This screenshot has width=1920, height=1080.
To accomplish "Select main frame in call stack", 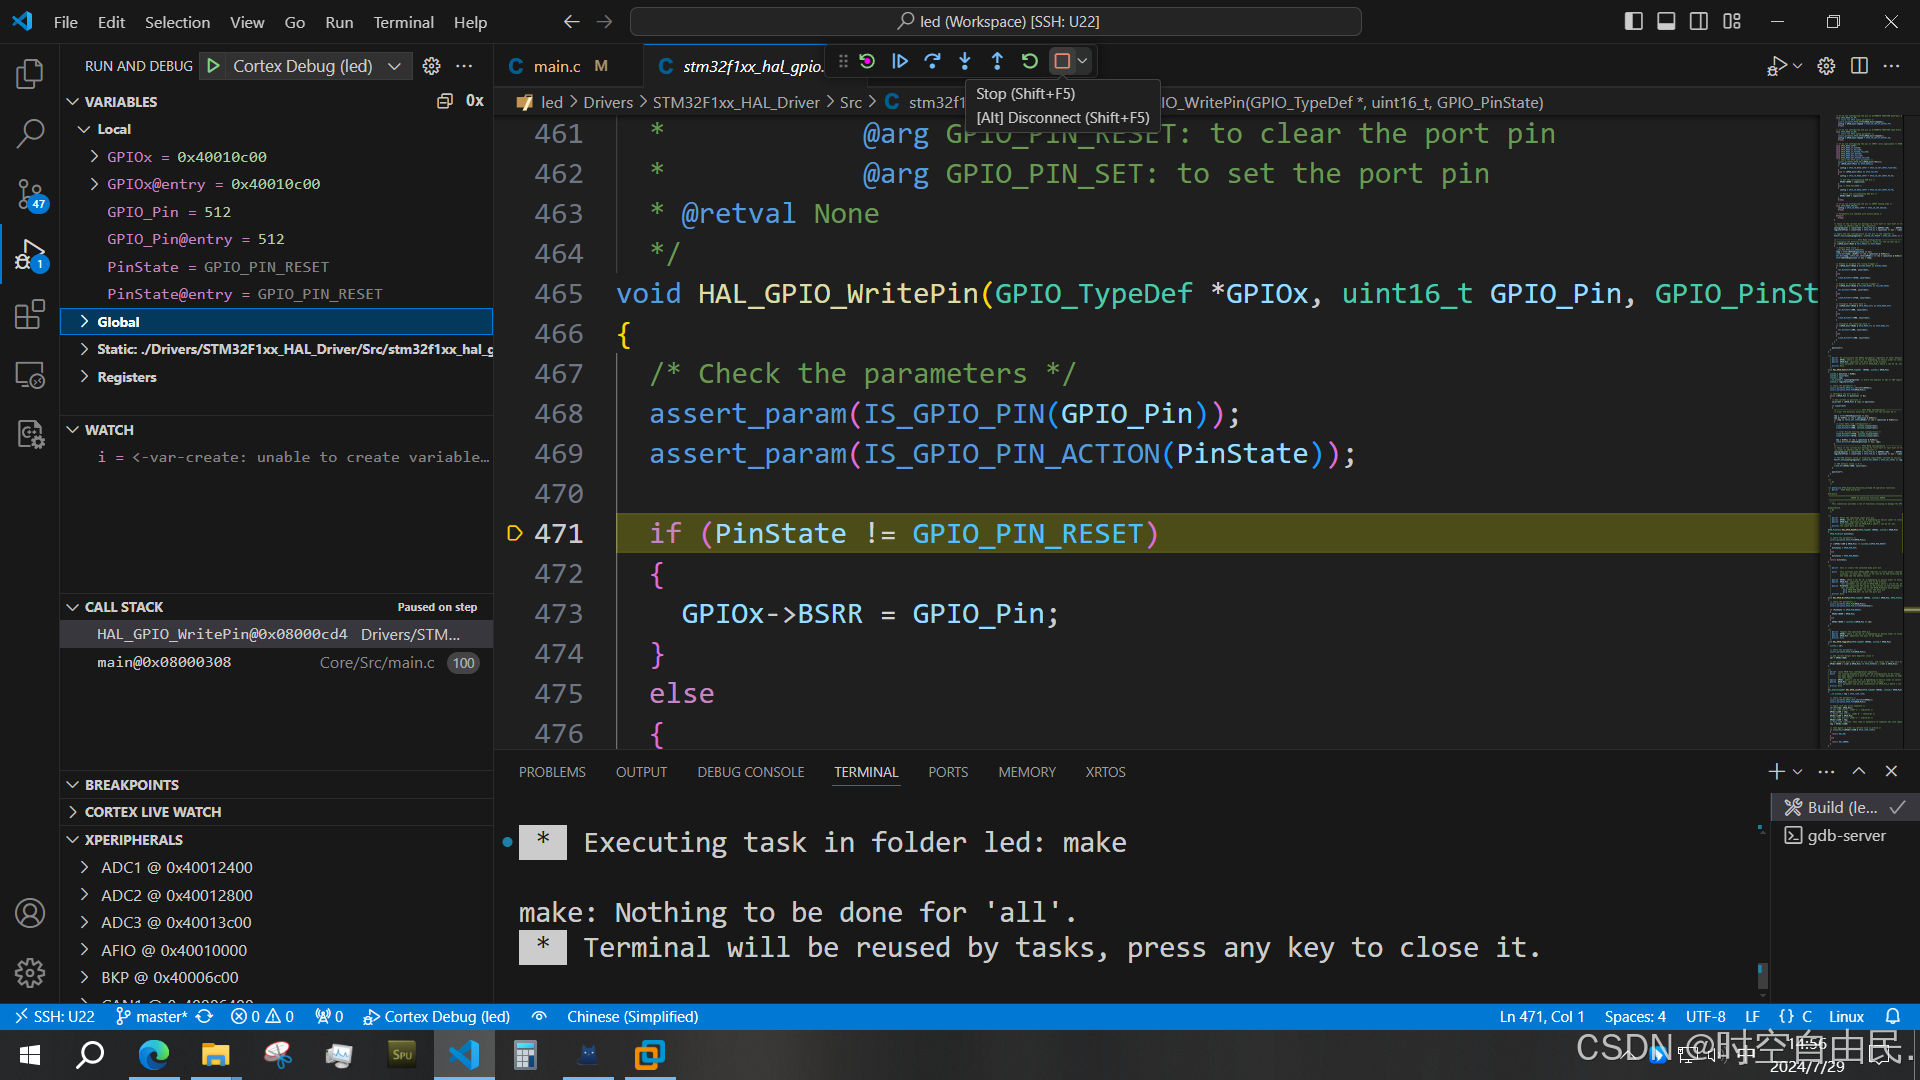I will point(164,662).
